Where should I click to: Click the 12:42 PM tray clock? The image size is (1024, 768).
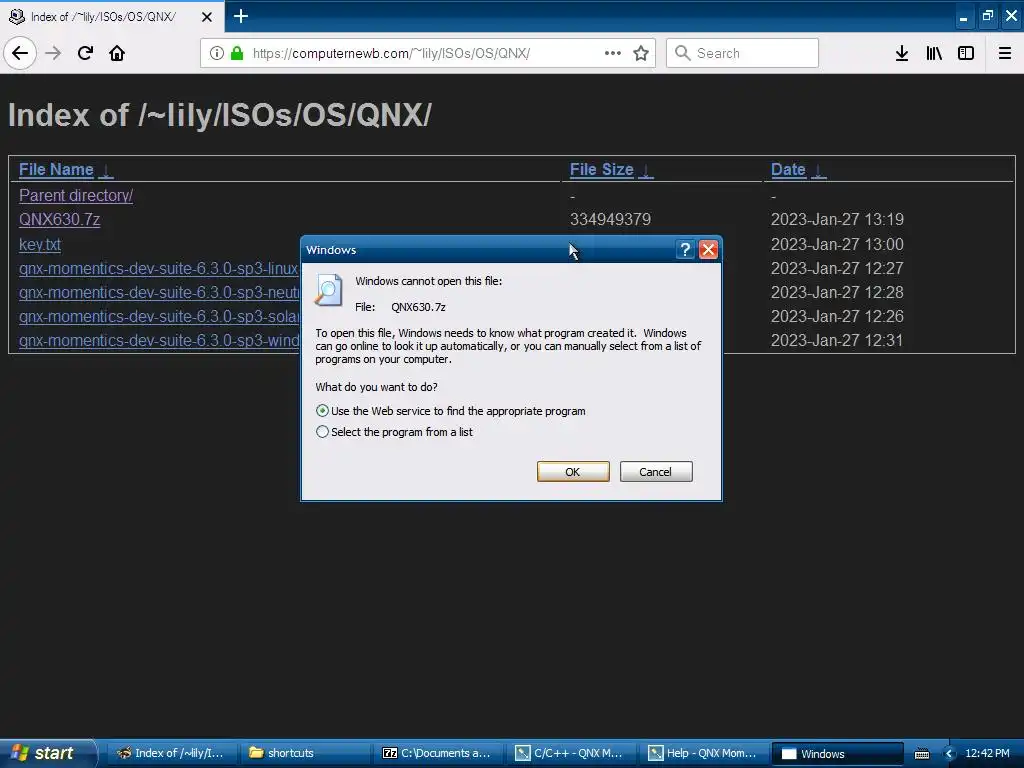[x=987, y=754]
